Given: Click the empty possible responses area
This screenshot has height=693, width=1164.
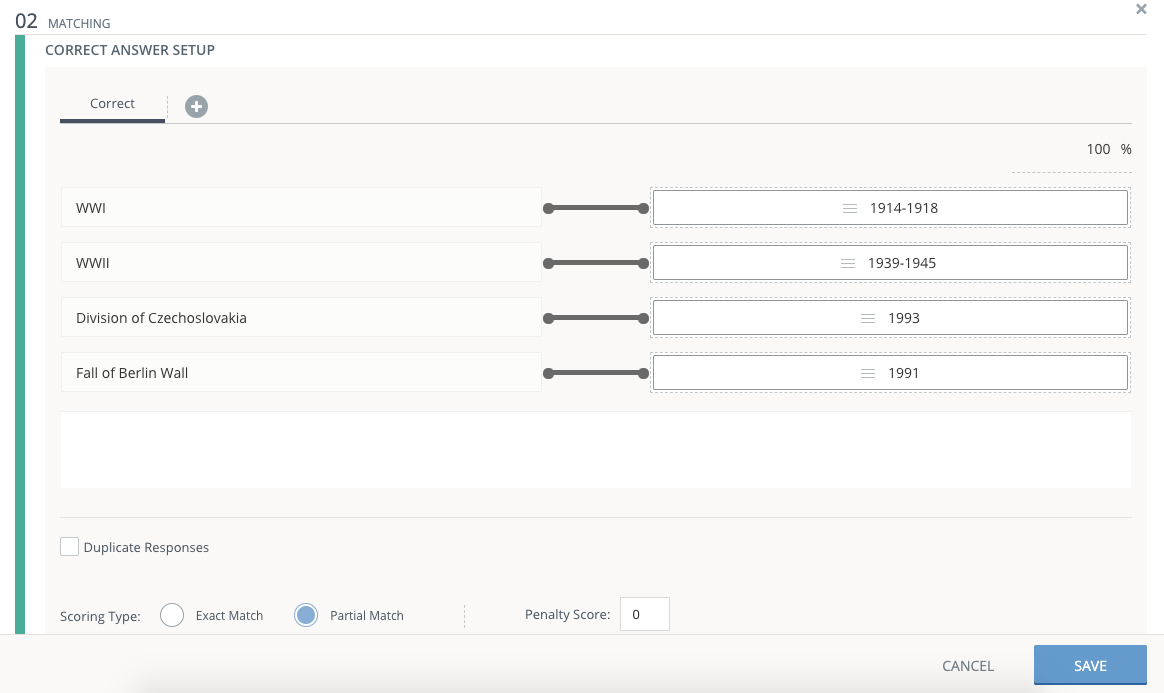Looking at the screenshot, I should [596, 449].
